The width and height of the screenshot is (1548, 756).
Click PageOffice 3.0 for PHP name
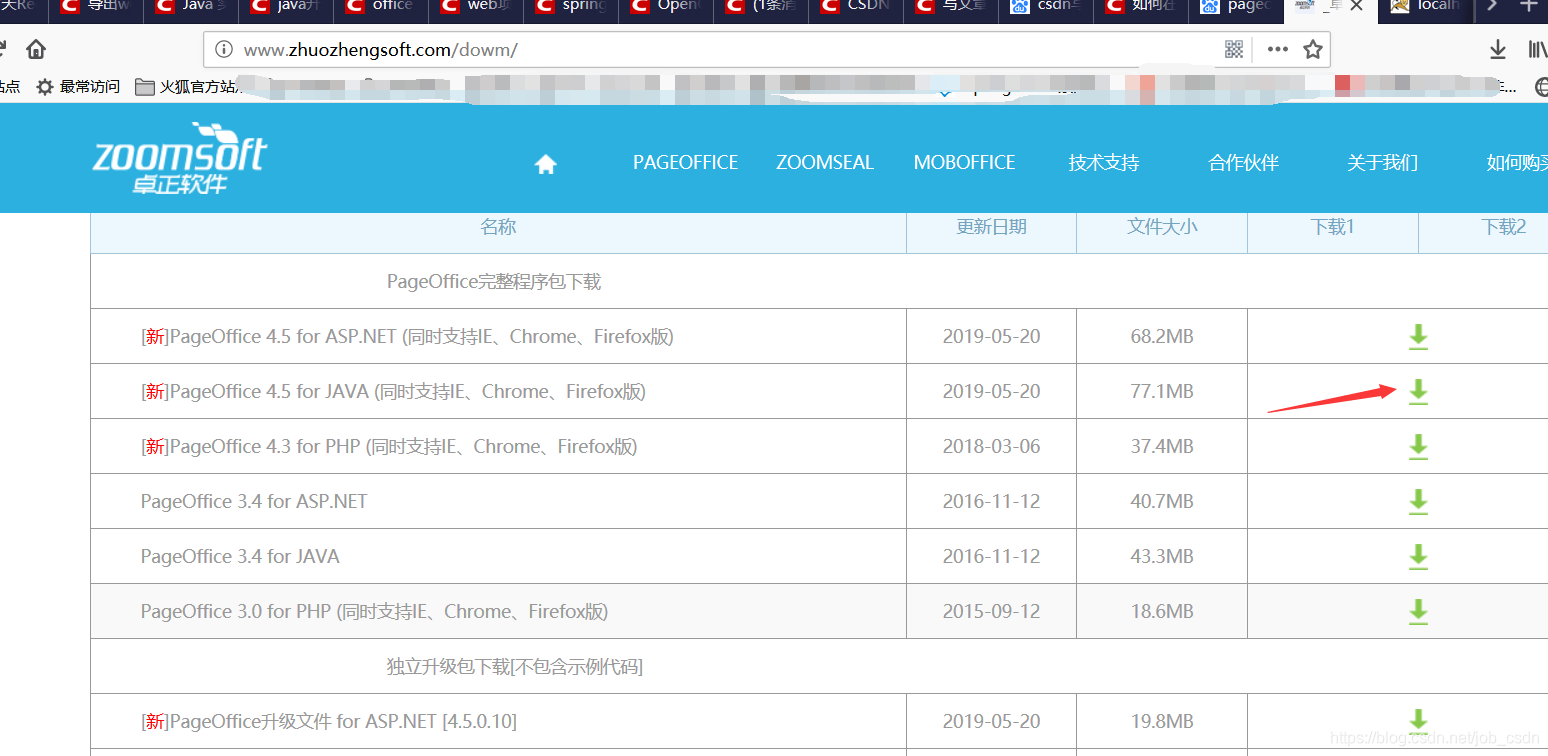[x=374, y=612]
